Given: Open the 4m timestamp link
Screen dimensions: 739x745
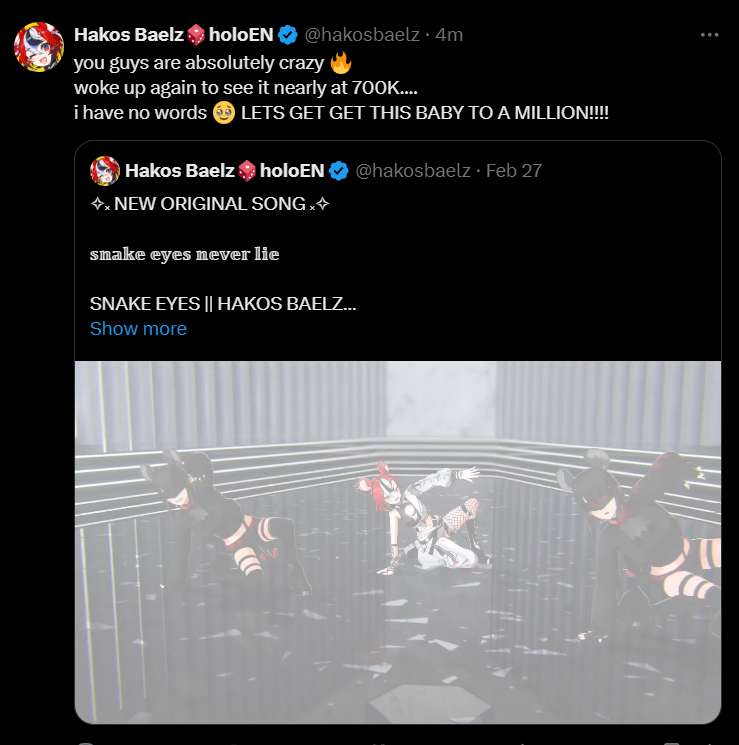Looking at the screenshot, I should [449, 35].
